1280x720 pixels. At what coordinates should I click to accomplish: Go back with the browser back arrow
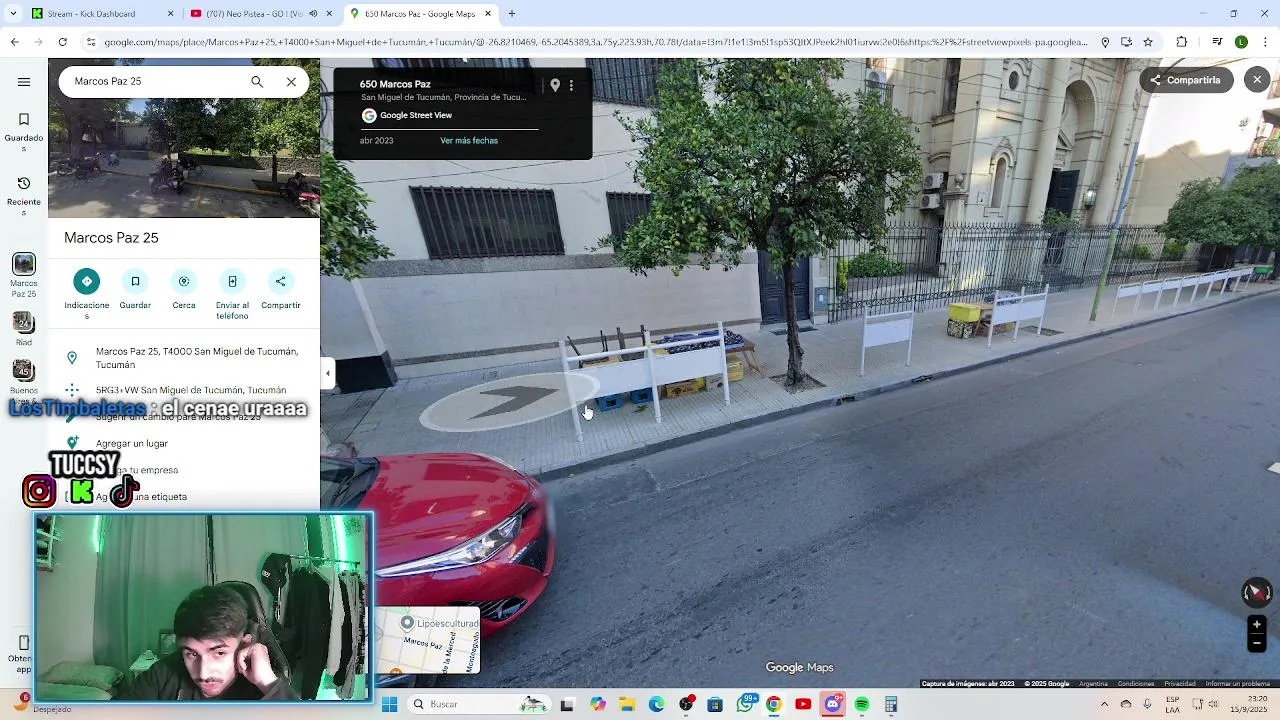[14, 42]
